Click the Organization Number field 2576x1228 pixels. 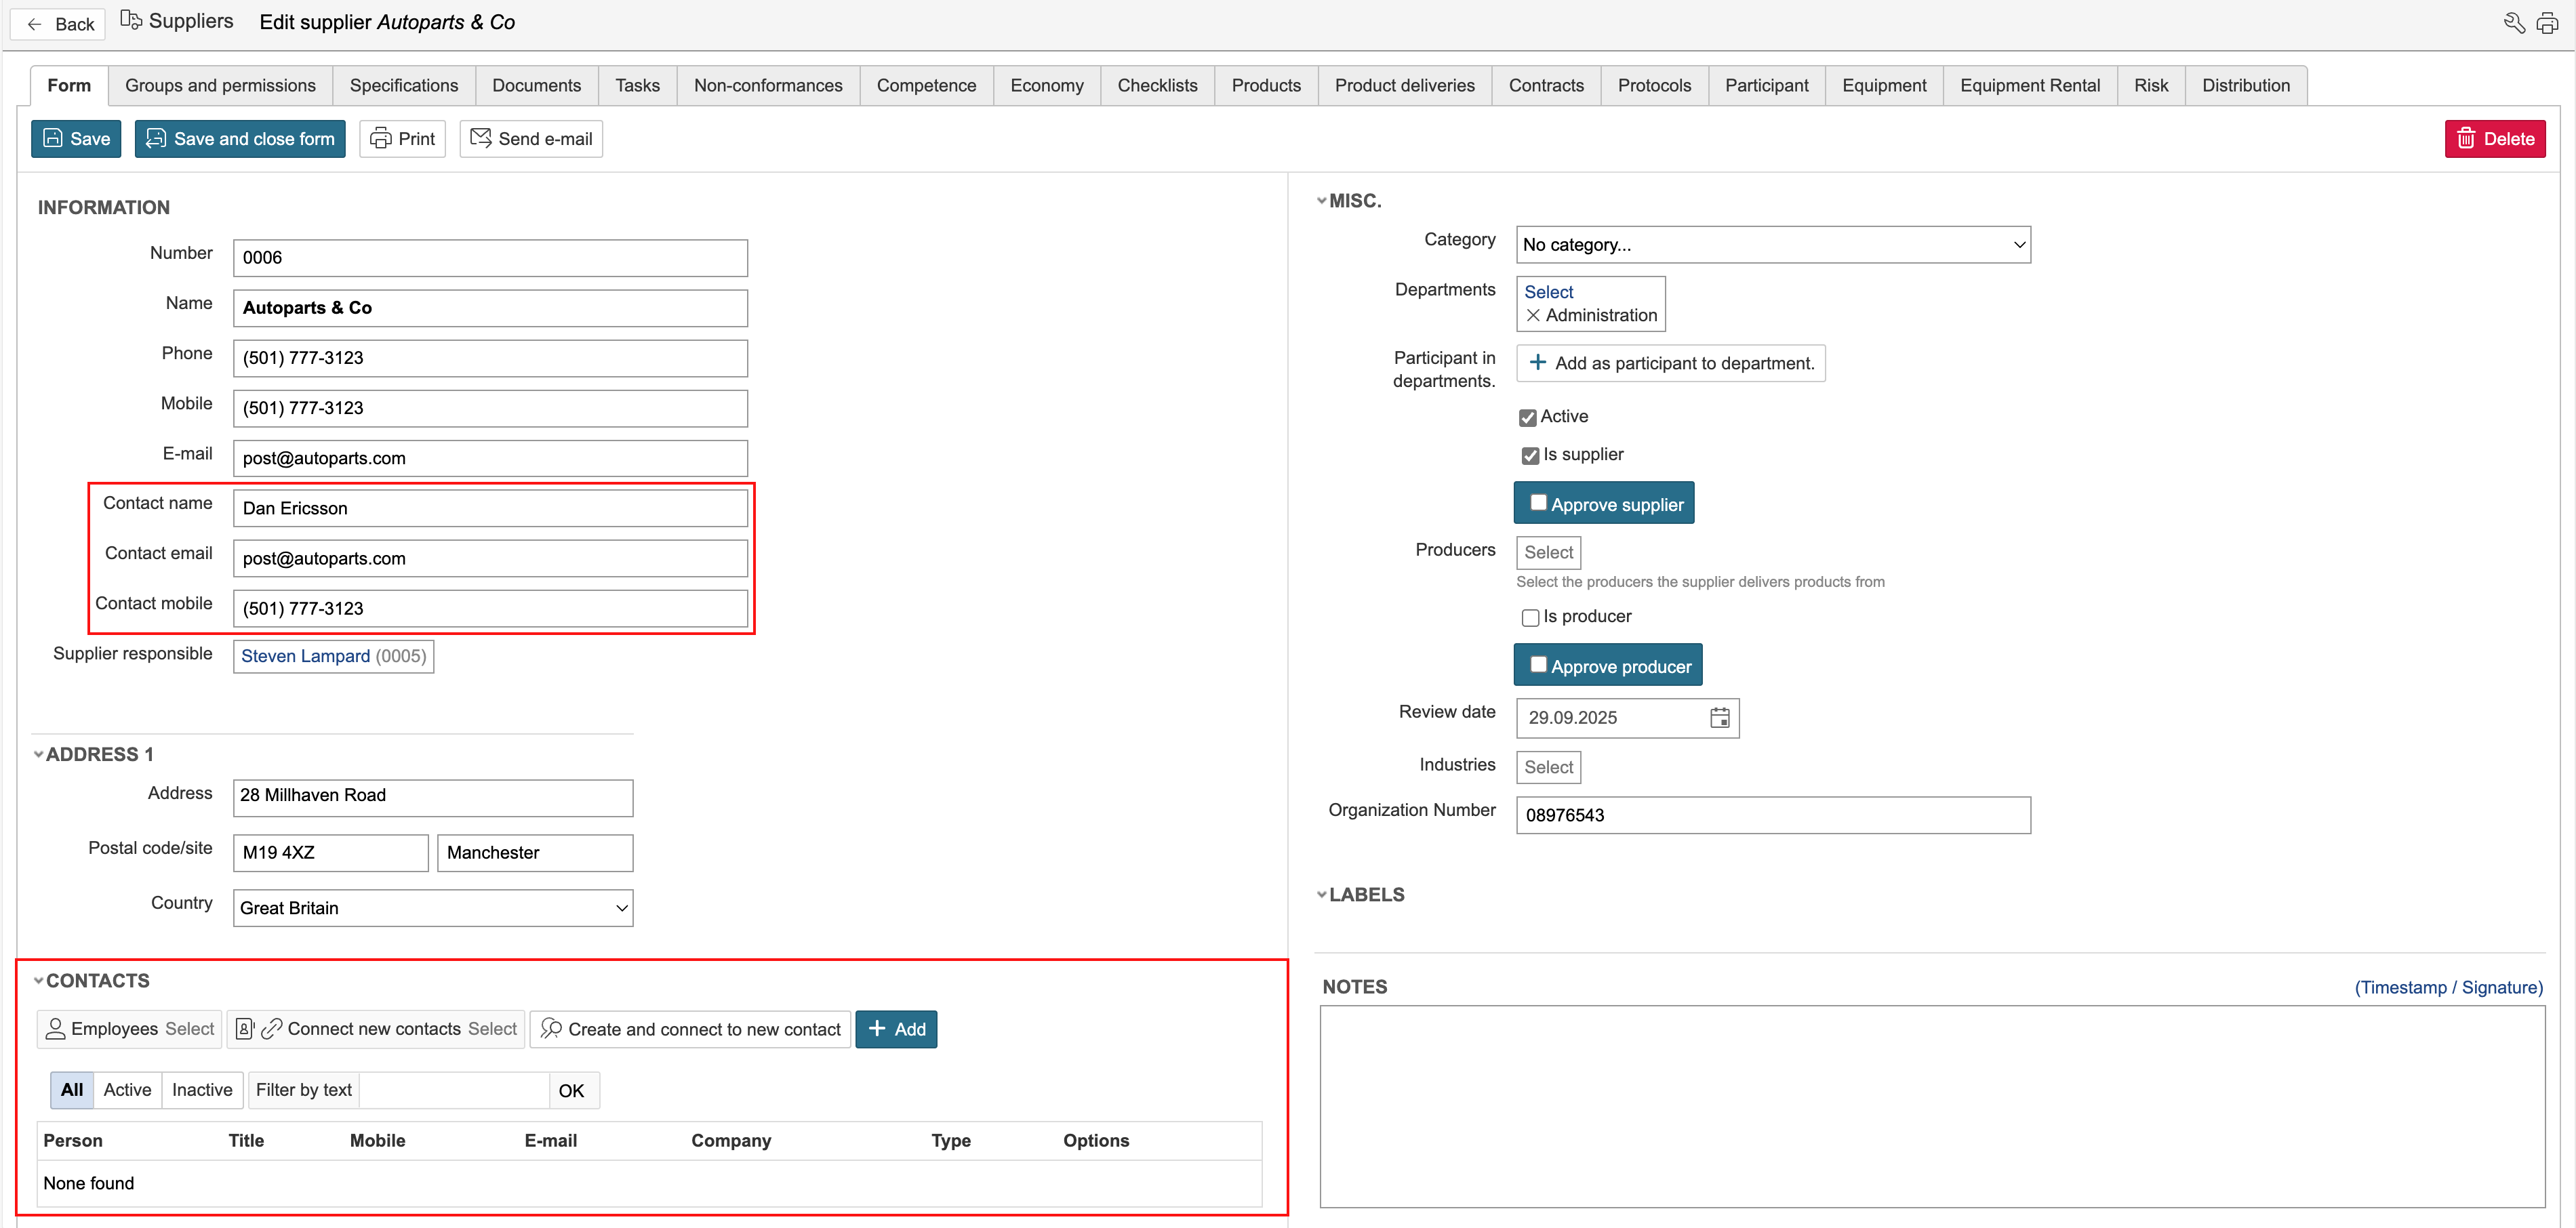coord(1773,815)
